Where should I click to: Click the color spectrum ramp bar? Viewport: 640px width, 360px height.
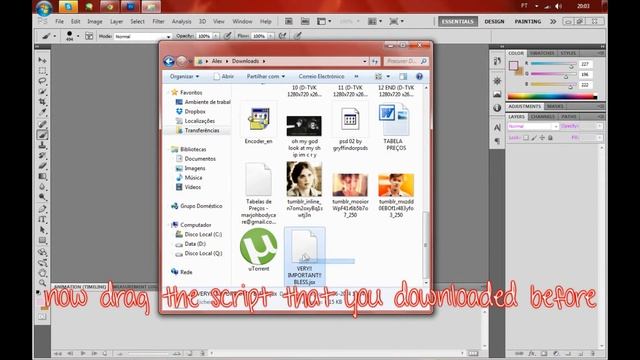tap(552, 96)
